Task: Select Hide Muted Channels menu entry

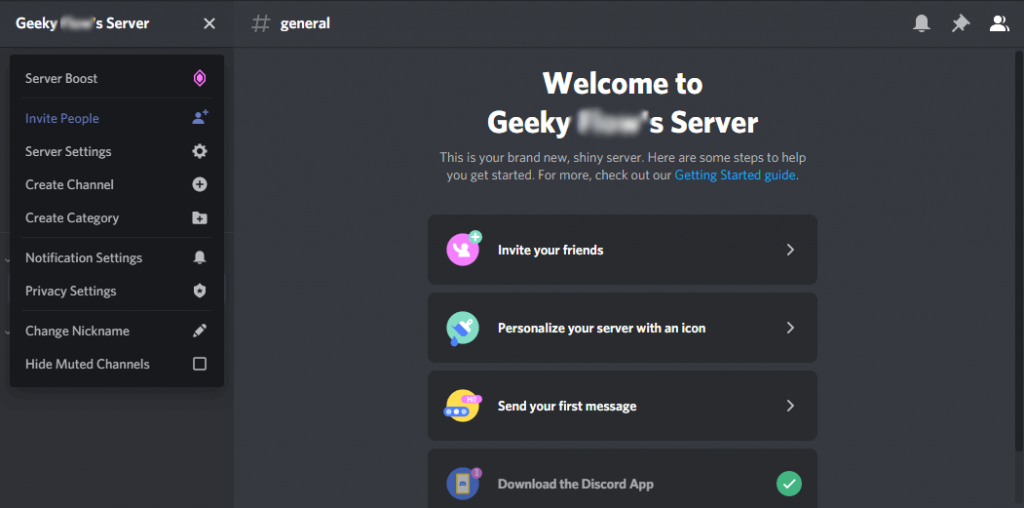Action: (x=116, y=364)
